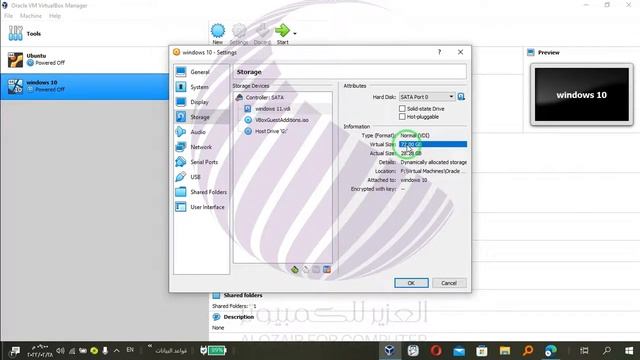
Task: Open the File menu in VirtualBox Manager
Action: click(9, 16)
